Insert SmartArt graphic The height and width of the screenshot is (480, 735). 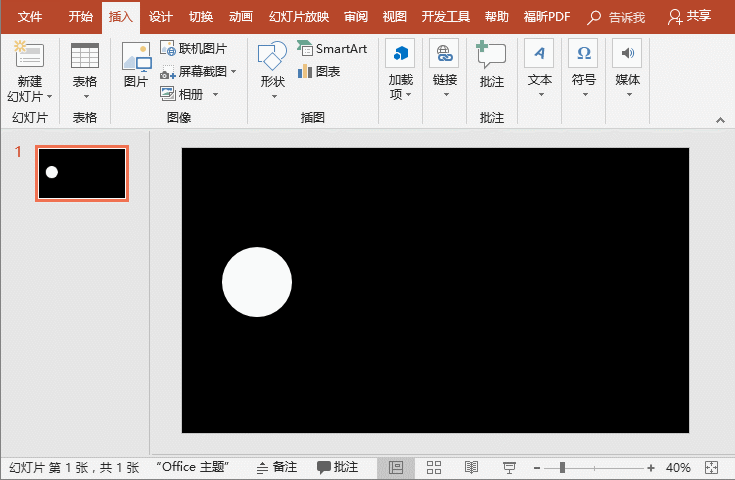332,49
